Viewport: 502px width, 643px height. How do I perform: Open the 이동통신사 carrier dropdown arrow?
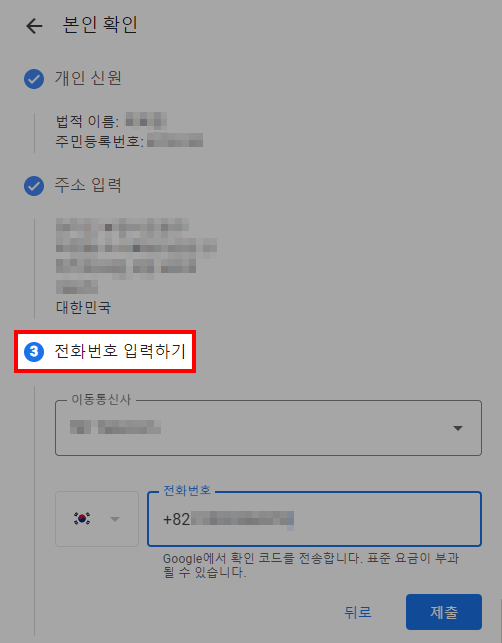pos(458,428)
